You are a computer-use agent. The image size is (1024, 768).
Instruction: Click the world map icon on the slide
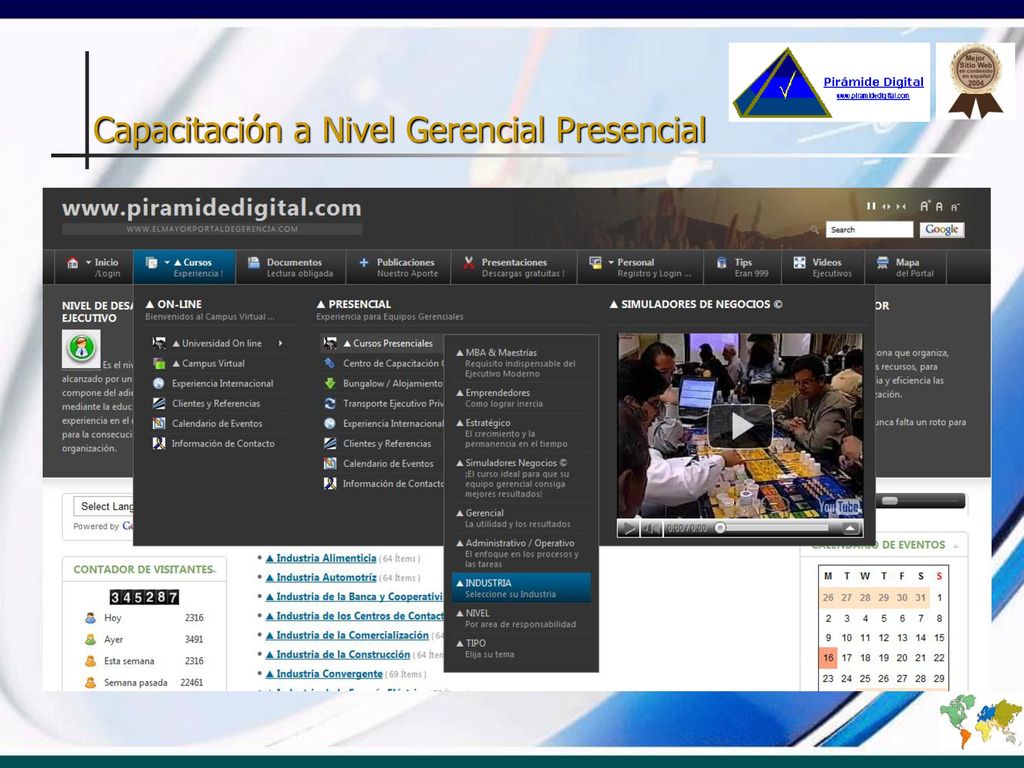coord(981,720)
